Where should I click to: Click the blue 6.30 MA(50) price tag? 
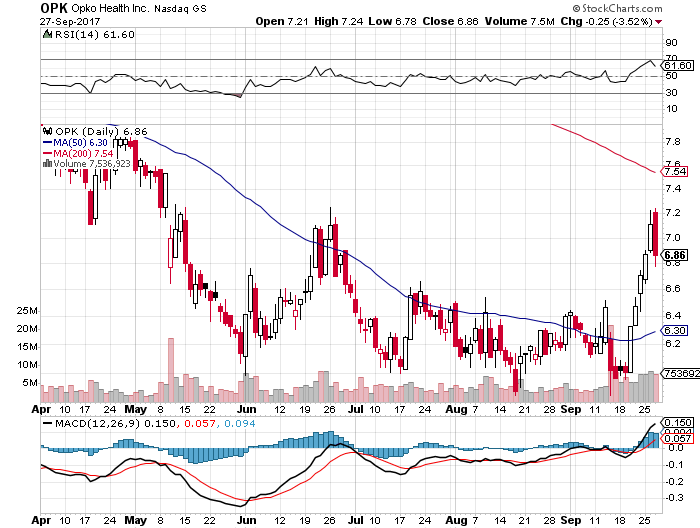click(675, 330)
